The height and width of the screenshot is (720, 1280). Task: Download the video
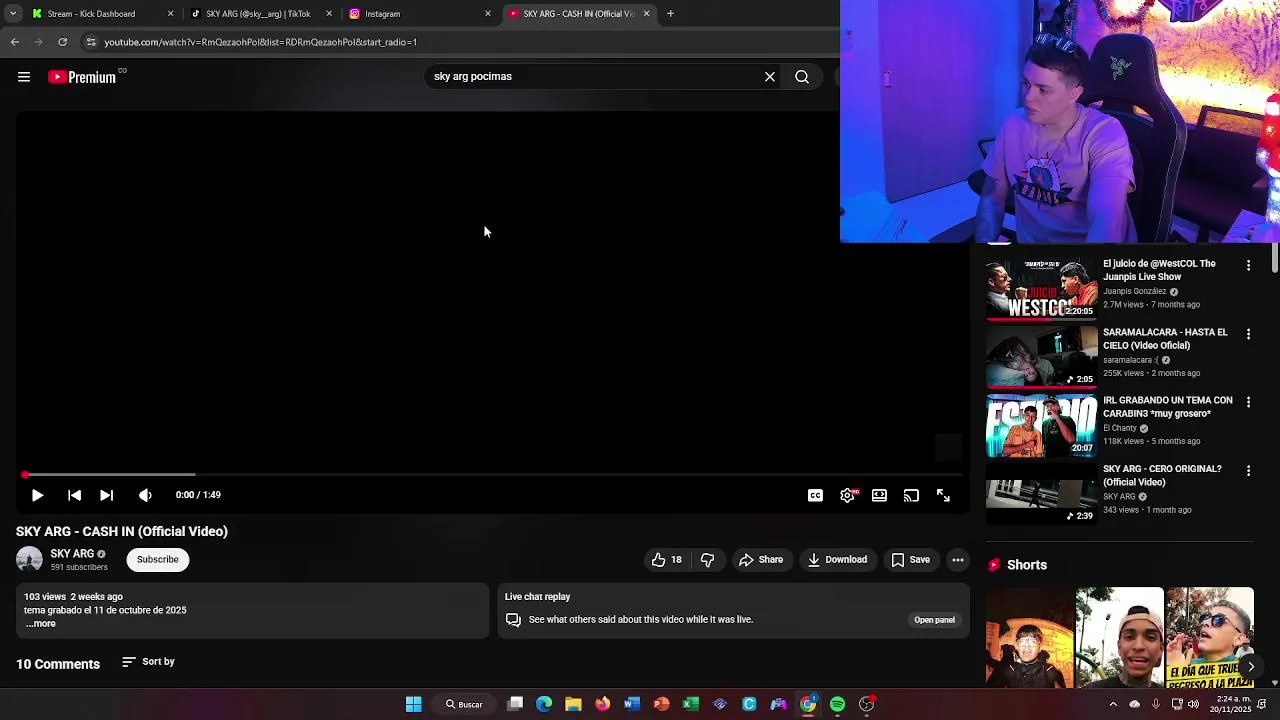pos(837,560)
